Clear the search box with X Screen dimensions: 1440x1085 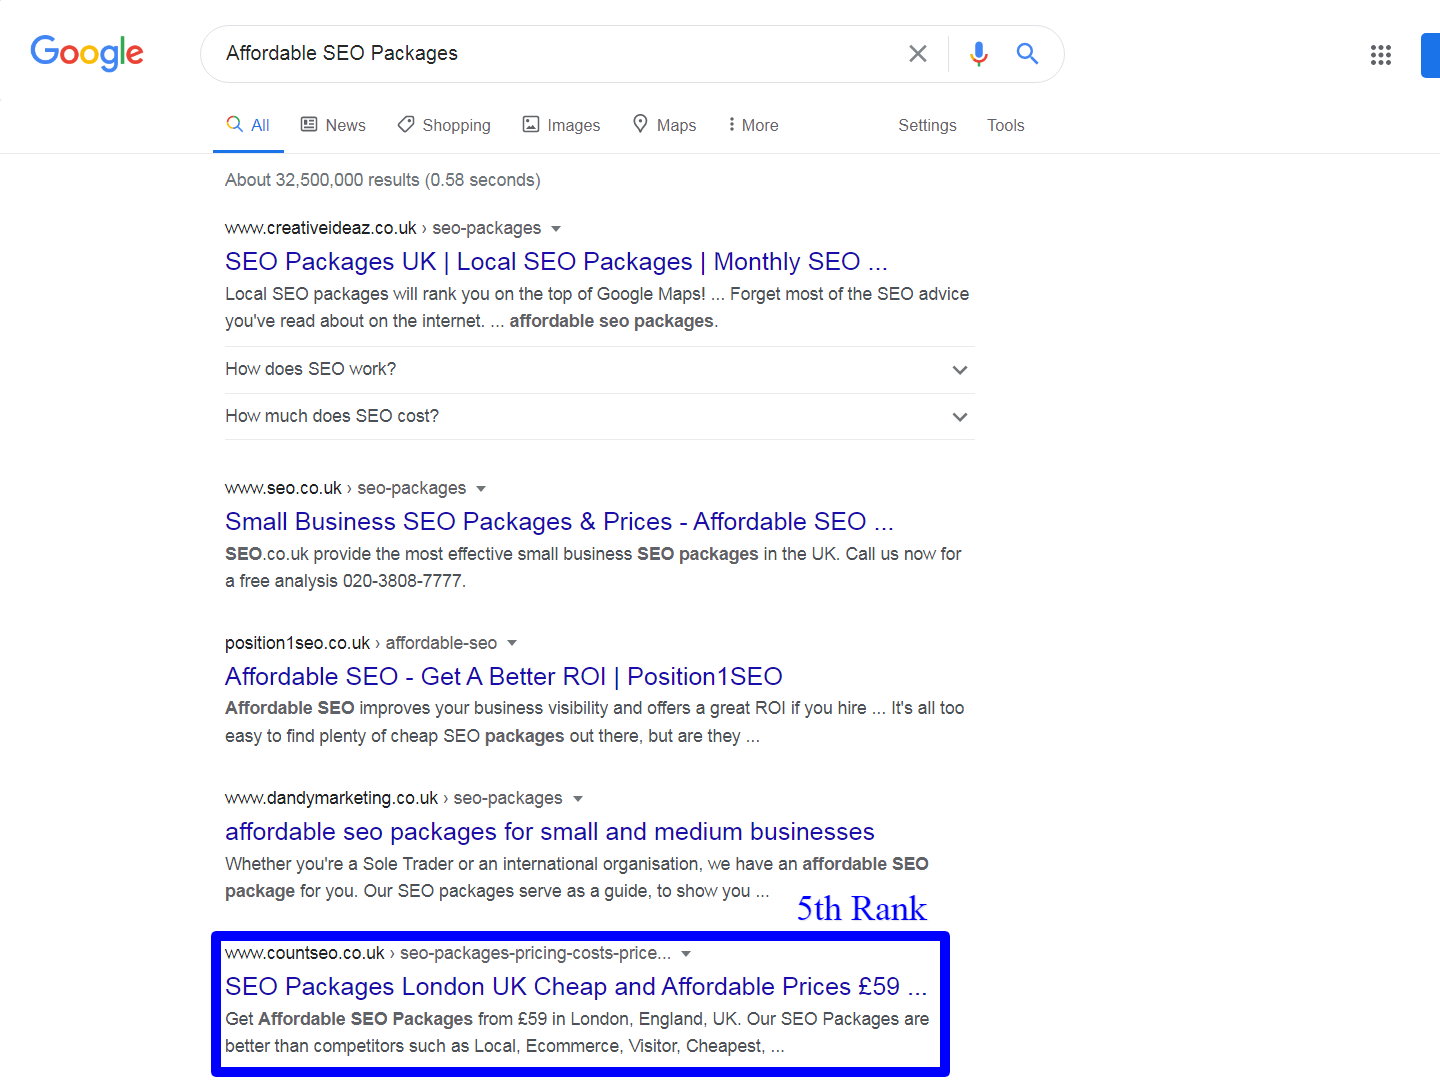click(917, 53)
